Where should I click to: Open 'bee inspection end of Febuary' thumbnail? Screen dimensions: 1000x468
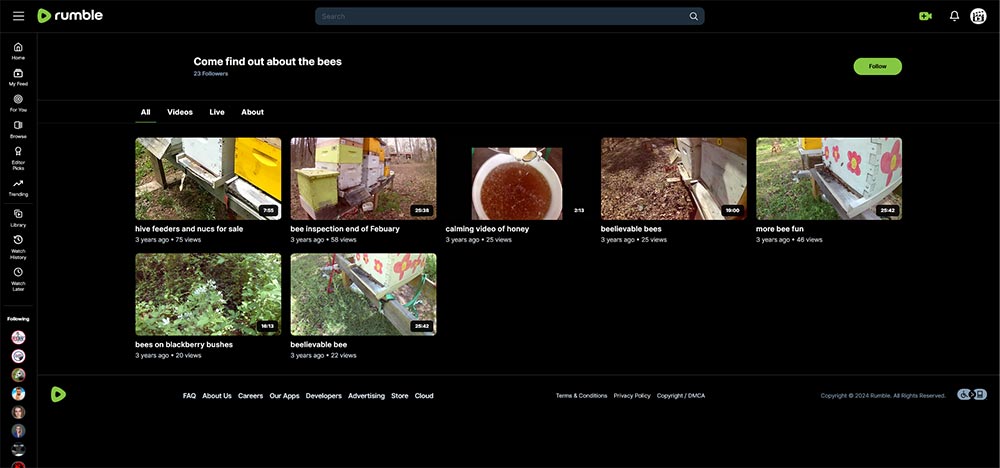[x=364, y=179]
